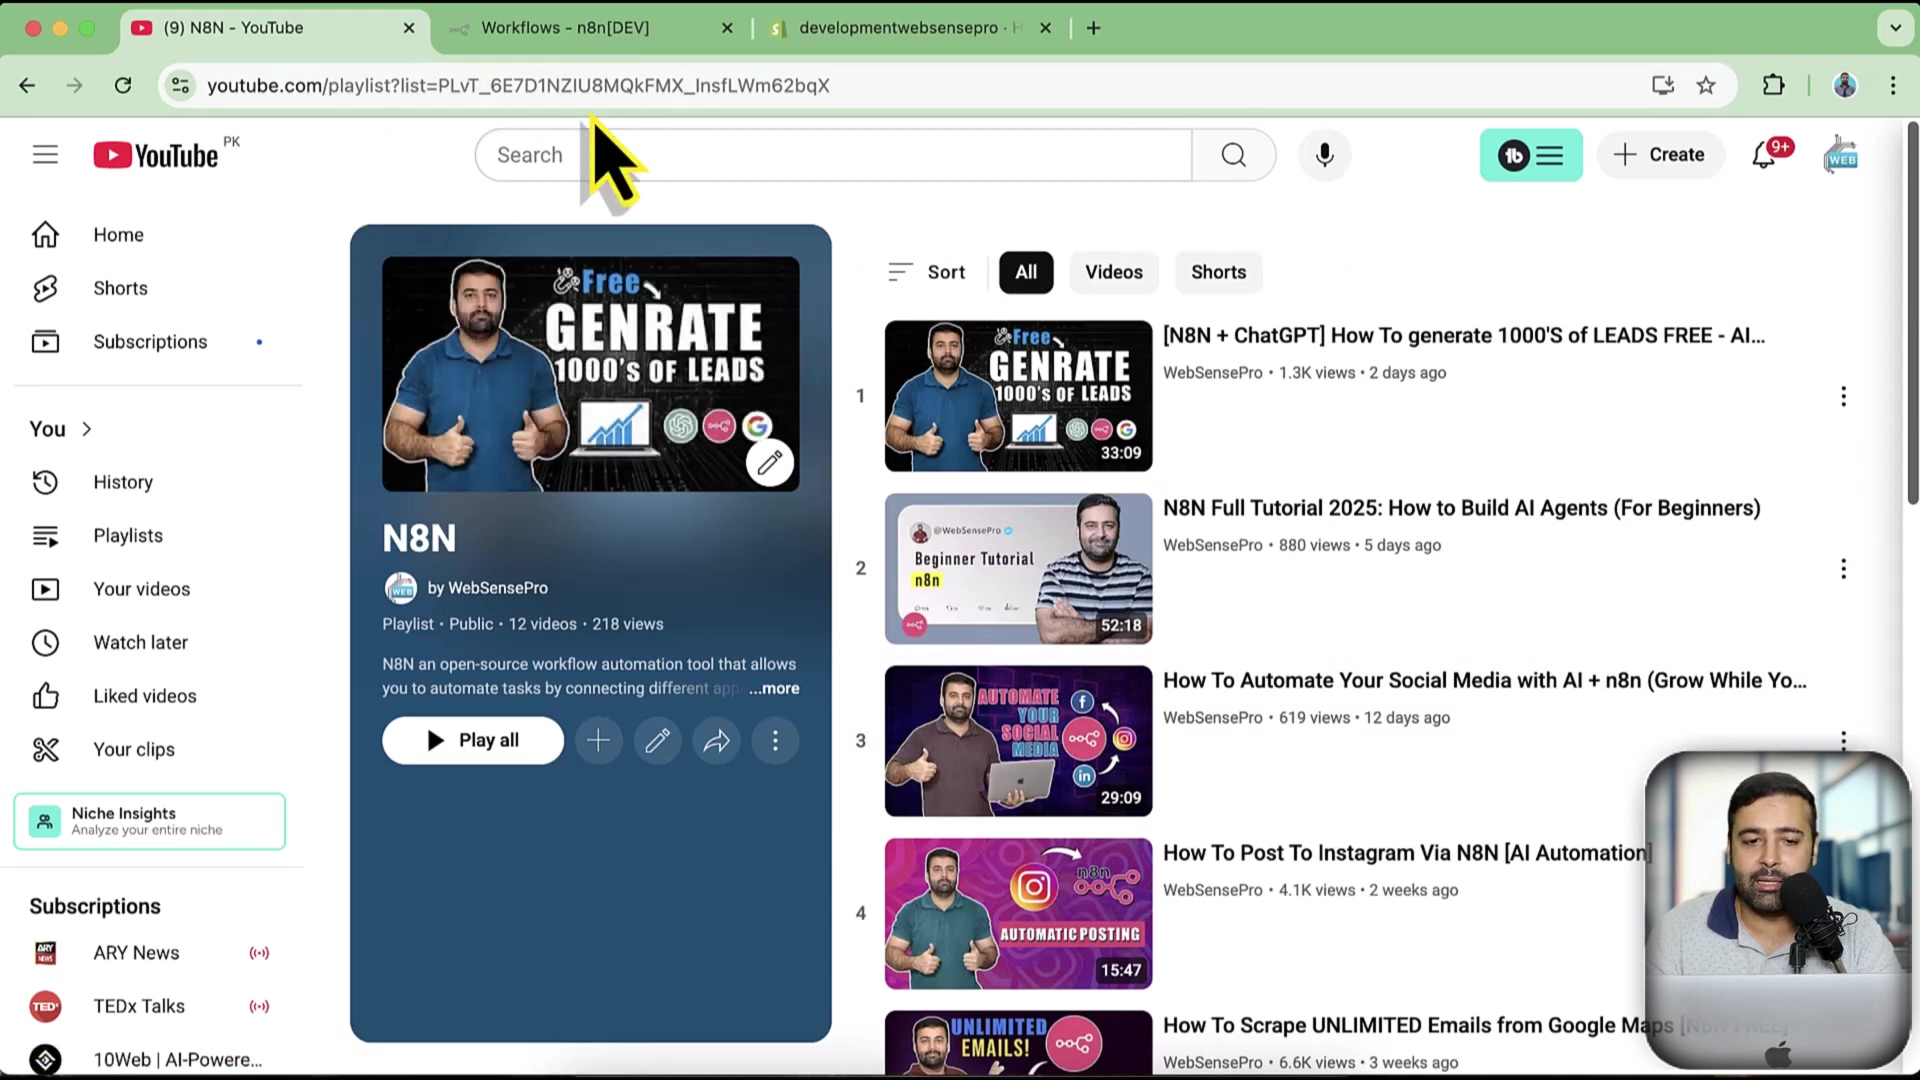The height and width of the screenshot is (1080, 1920).
Task: Click the playlist share arrow icon
Action: [x=716, y=741]
